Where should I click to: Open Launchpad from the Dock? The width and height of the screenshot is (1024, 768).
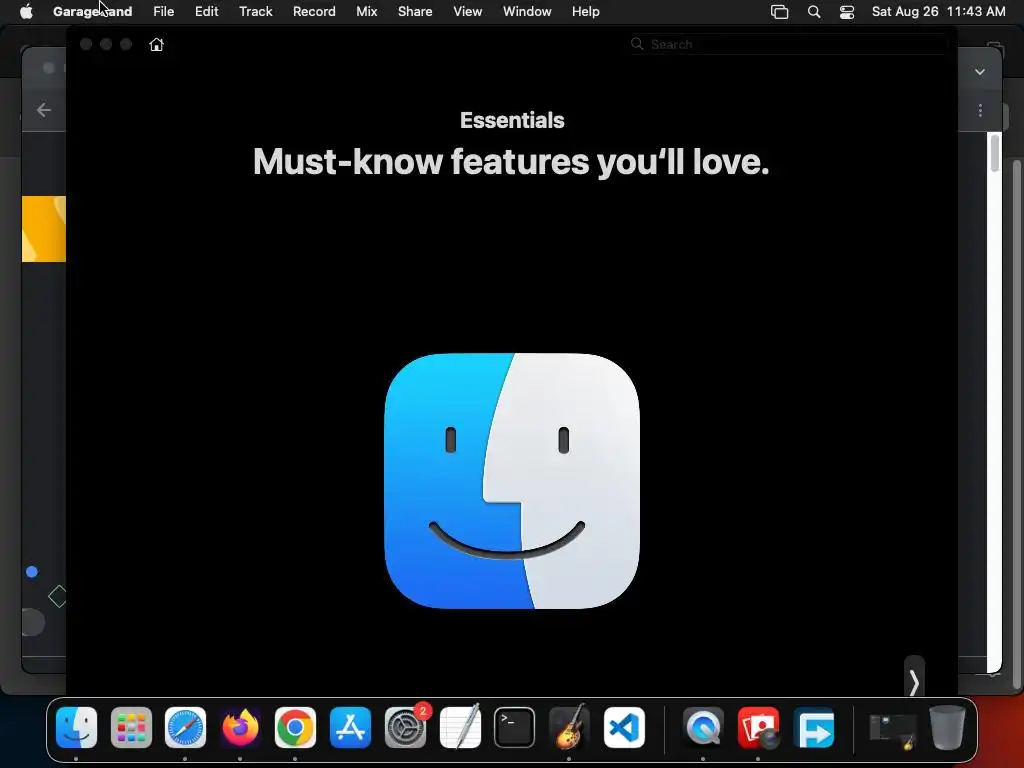[x=131, y=727]
